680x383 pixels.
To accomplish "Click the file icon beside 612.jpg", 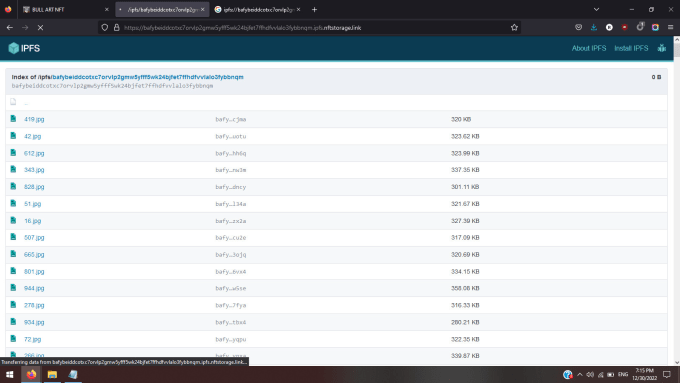I will [x=13, y=152].
